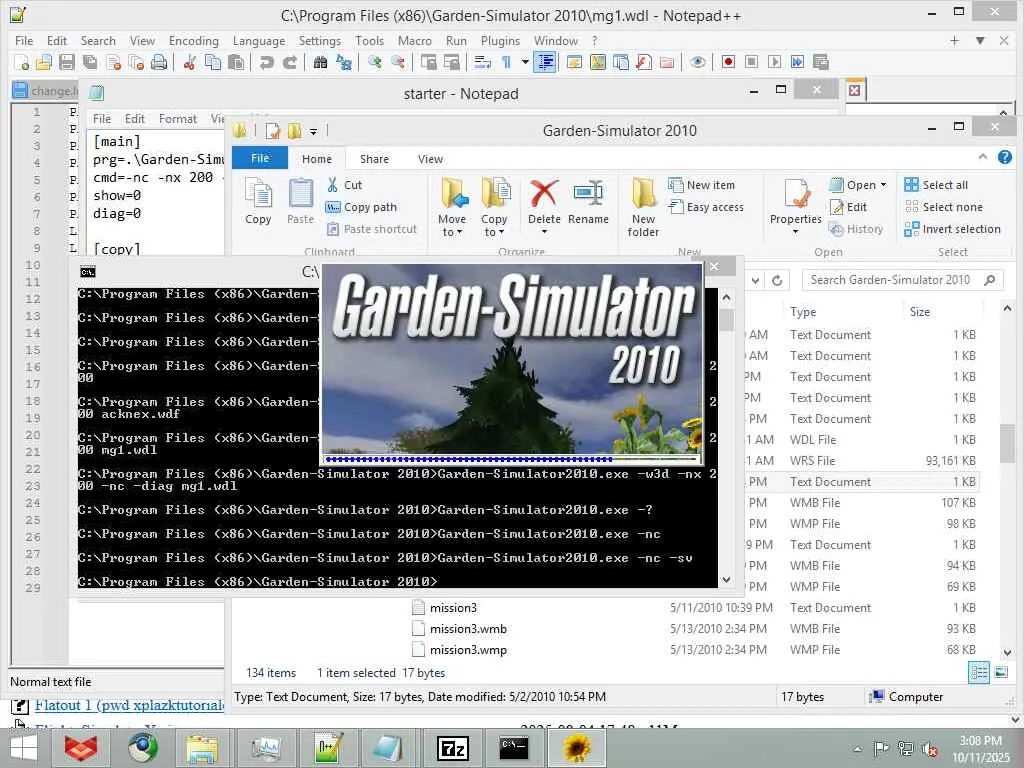This screenshot has width=1024, height=768.
Task: Click Invert selection in the Explorer ribbon
Action: tap(953, 229)
